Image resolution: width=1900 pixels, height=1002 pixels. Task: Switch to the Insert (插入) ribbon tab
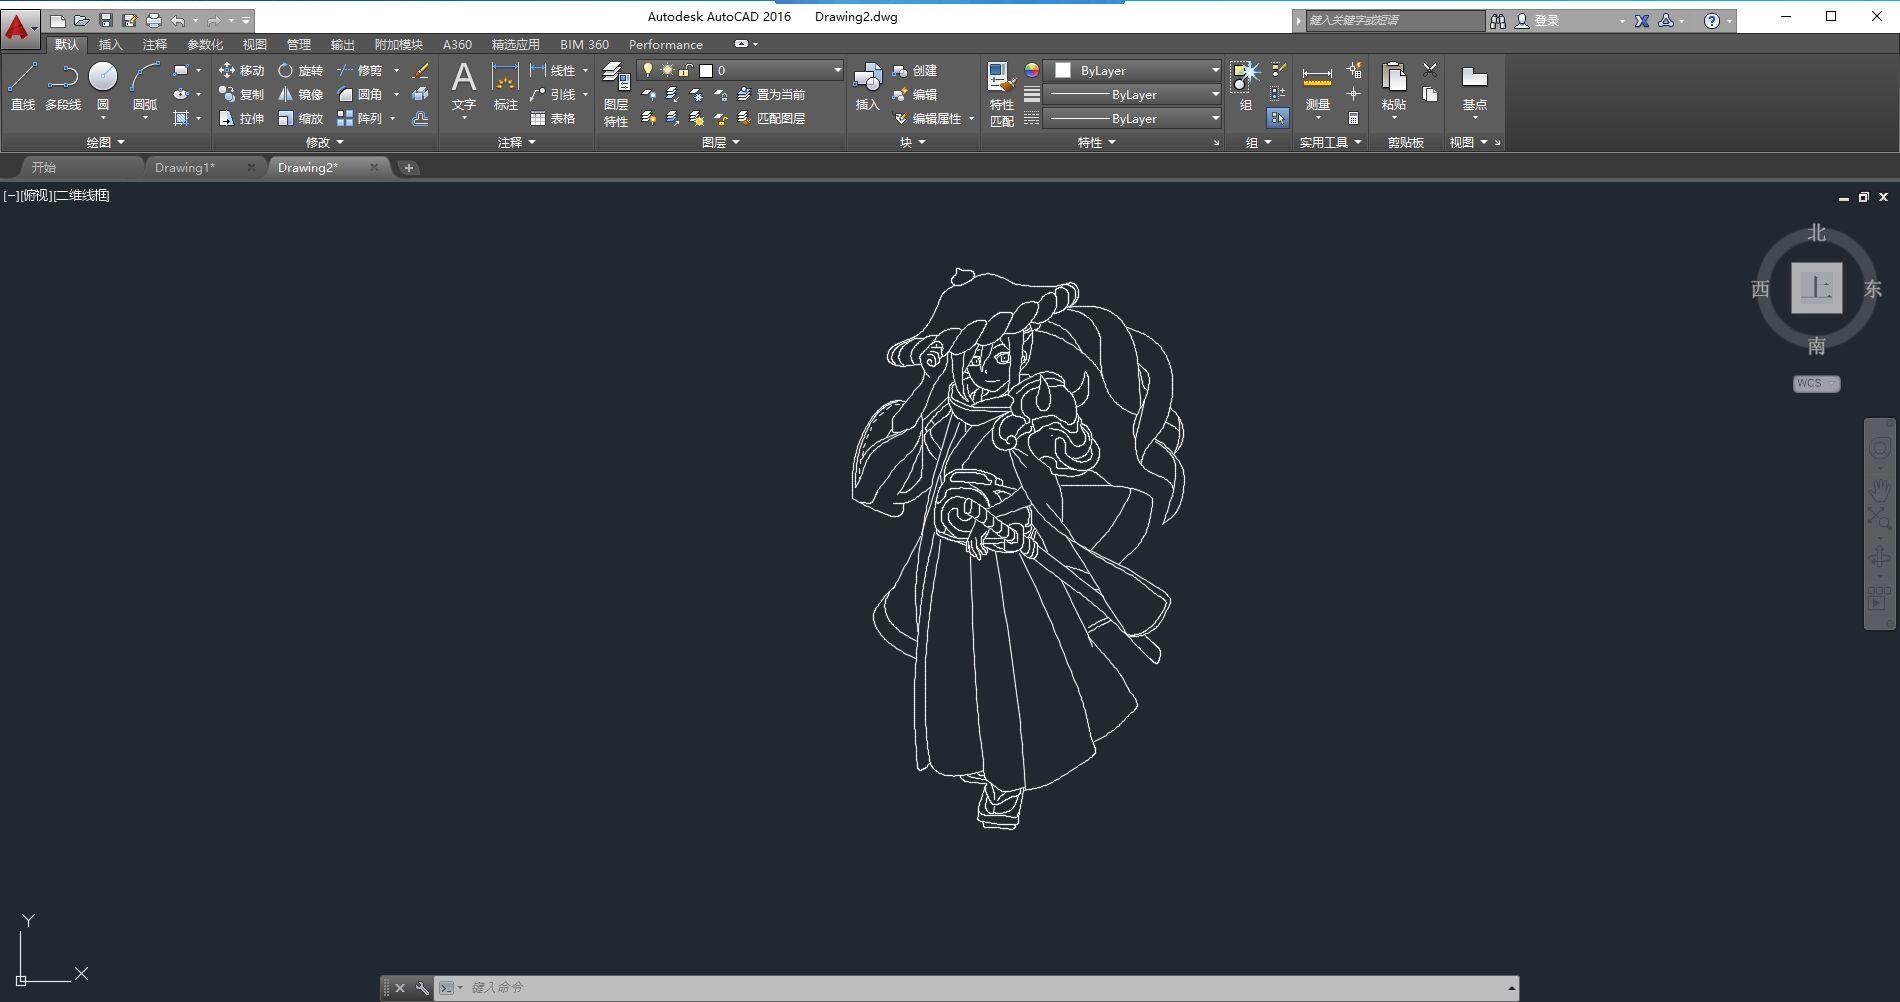pyautogui.click(x=110, y=44)
